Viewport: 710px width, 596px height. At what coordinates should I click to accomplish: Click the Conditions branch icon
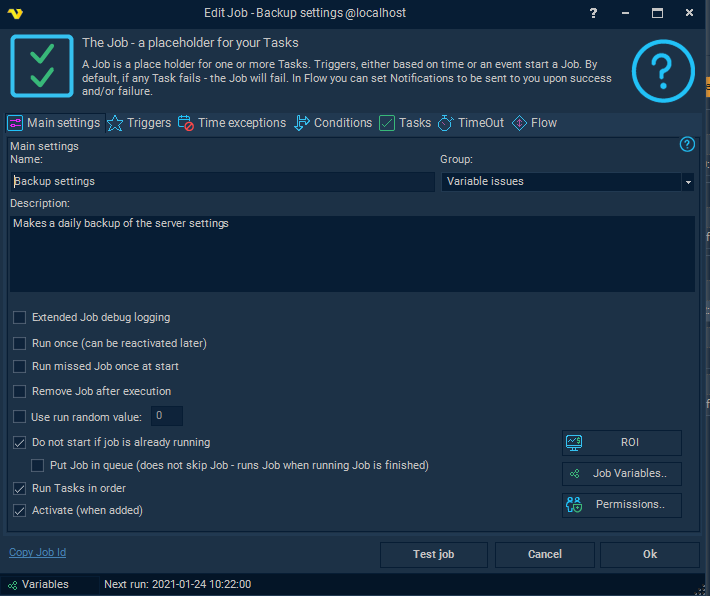(302, 123)
